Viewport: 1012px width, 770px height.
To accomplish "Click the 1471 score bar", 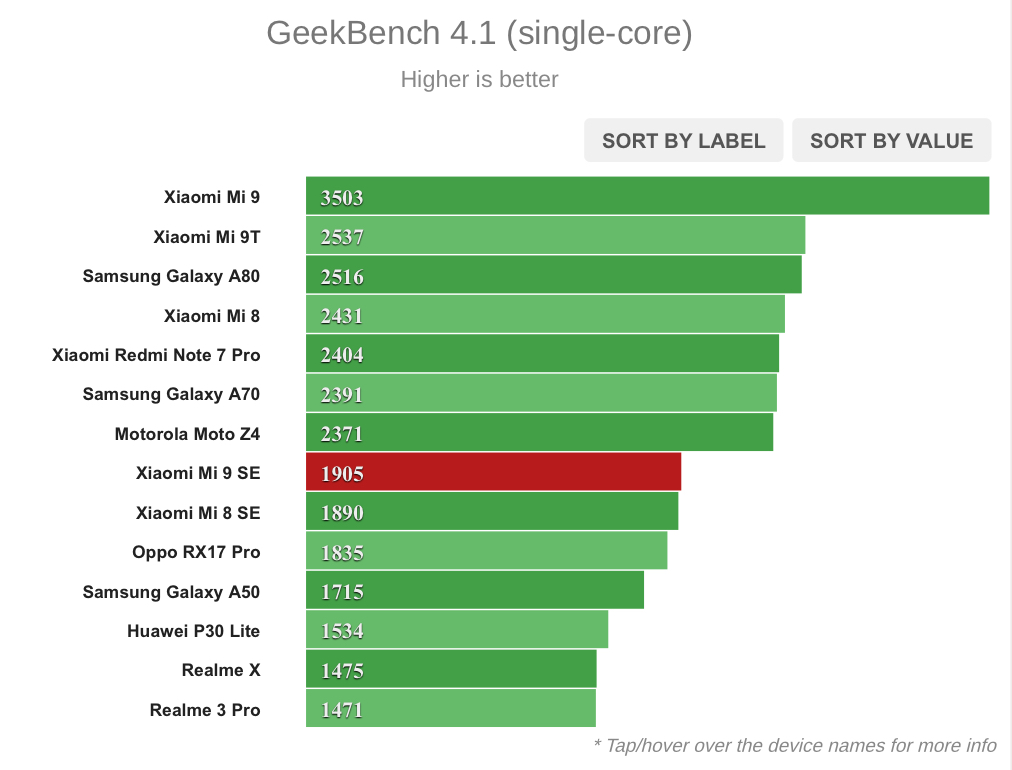I will click(450, 709).
